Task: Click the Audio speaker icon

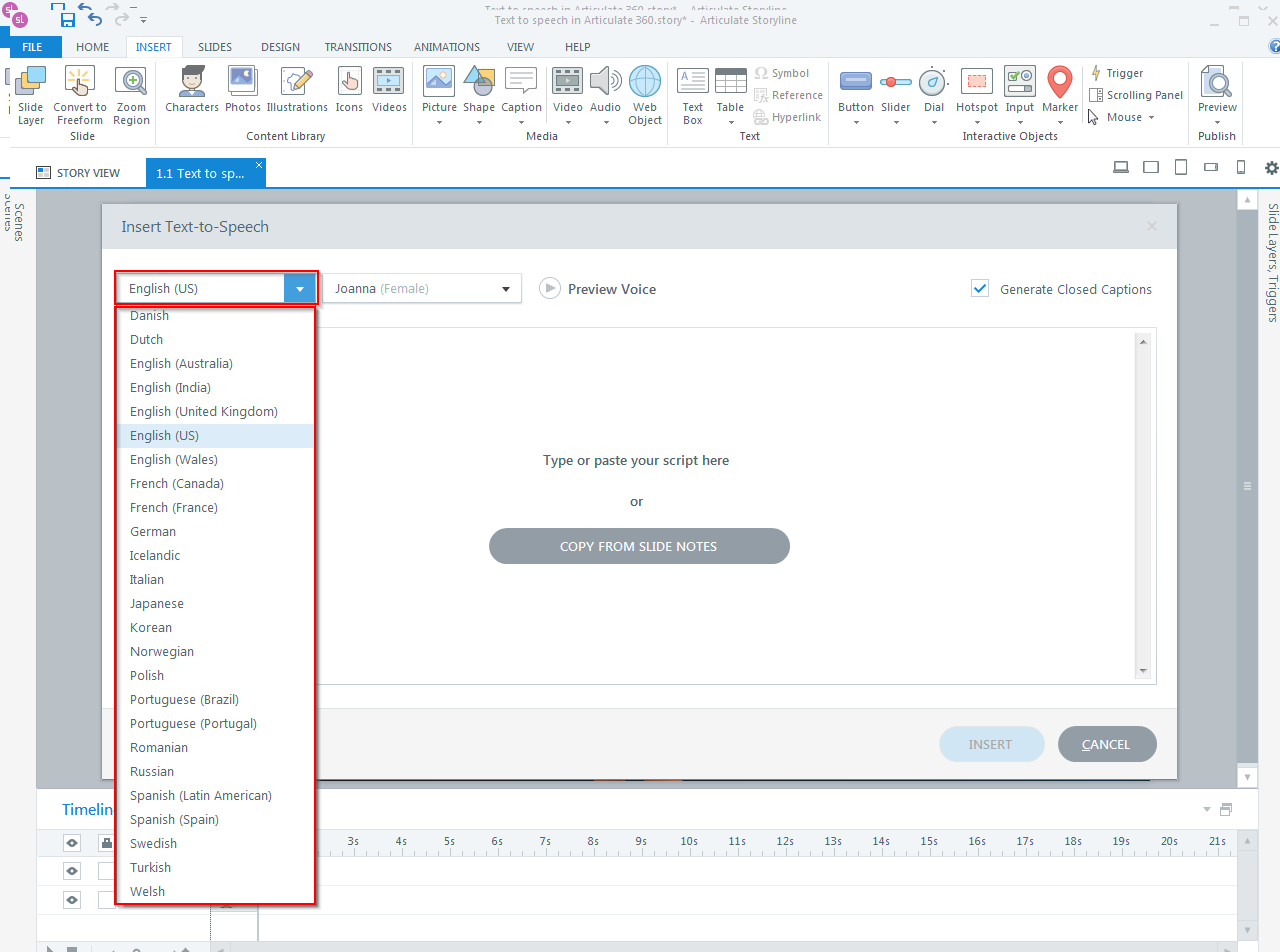Action: pos(605,81)
